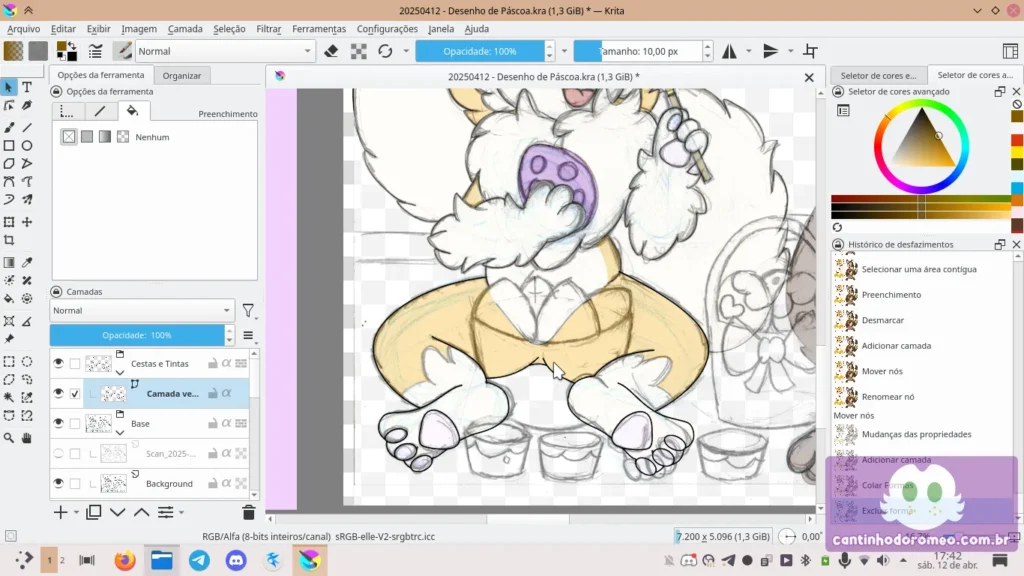Choose the Elliptical Selection tool

(27, 361)
